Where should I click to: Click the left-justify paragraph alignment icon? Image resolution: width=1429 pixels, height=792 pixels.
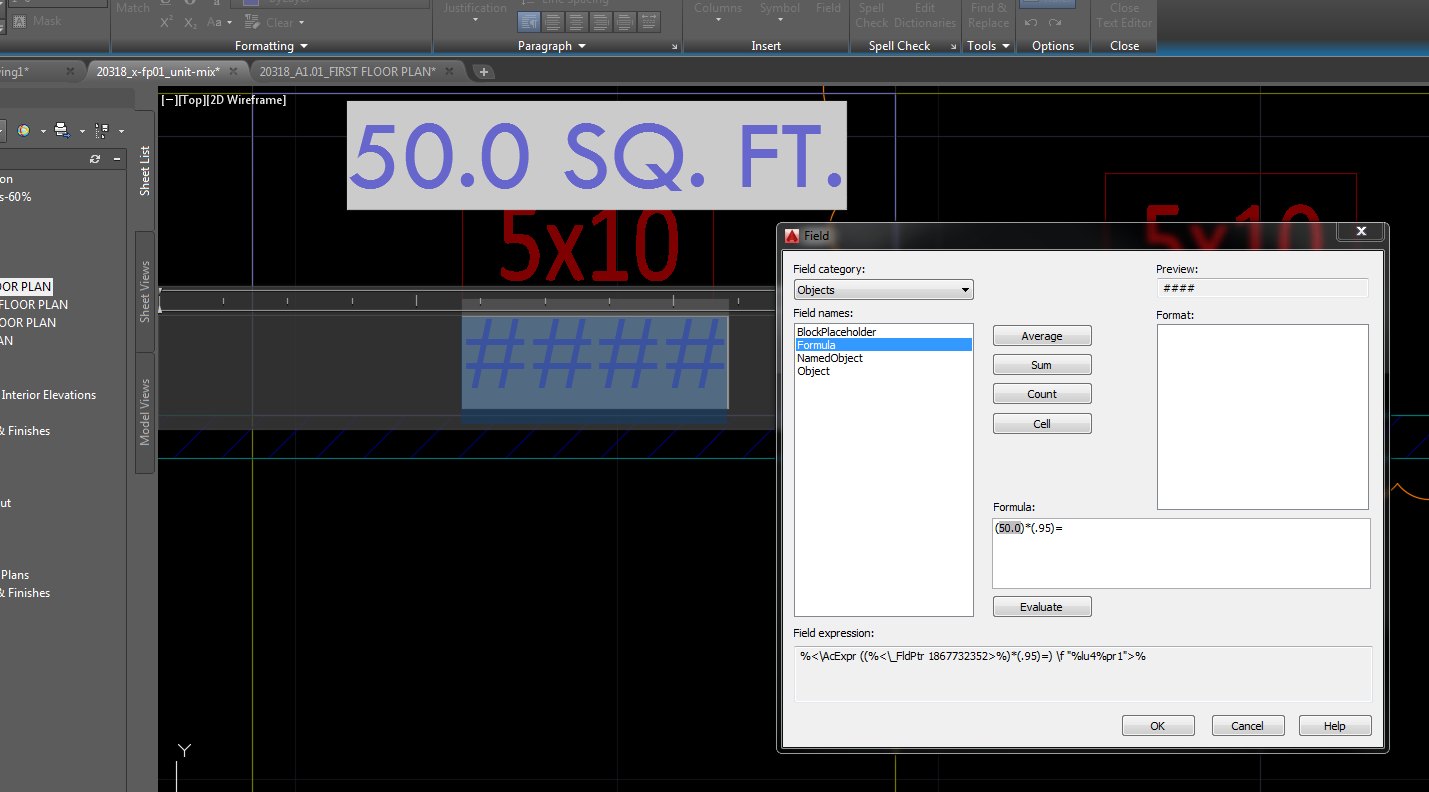coord(553,21)
